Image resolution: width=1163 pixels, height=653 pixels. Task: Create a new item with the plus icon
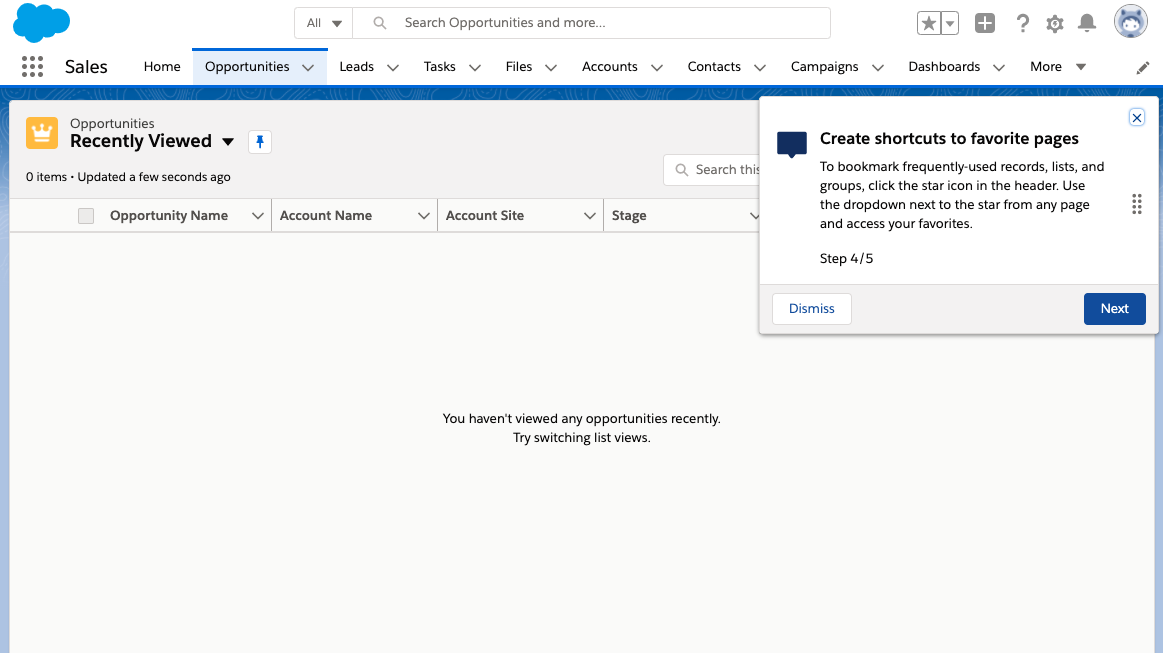coord(984,22)
